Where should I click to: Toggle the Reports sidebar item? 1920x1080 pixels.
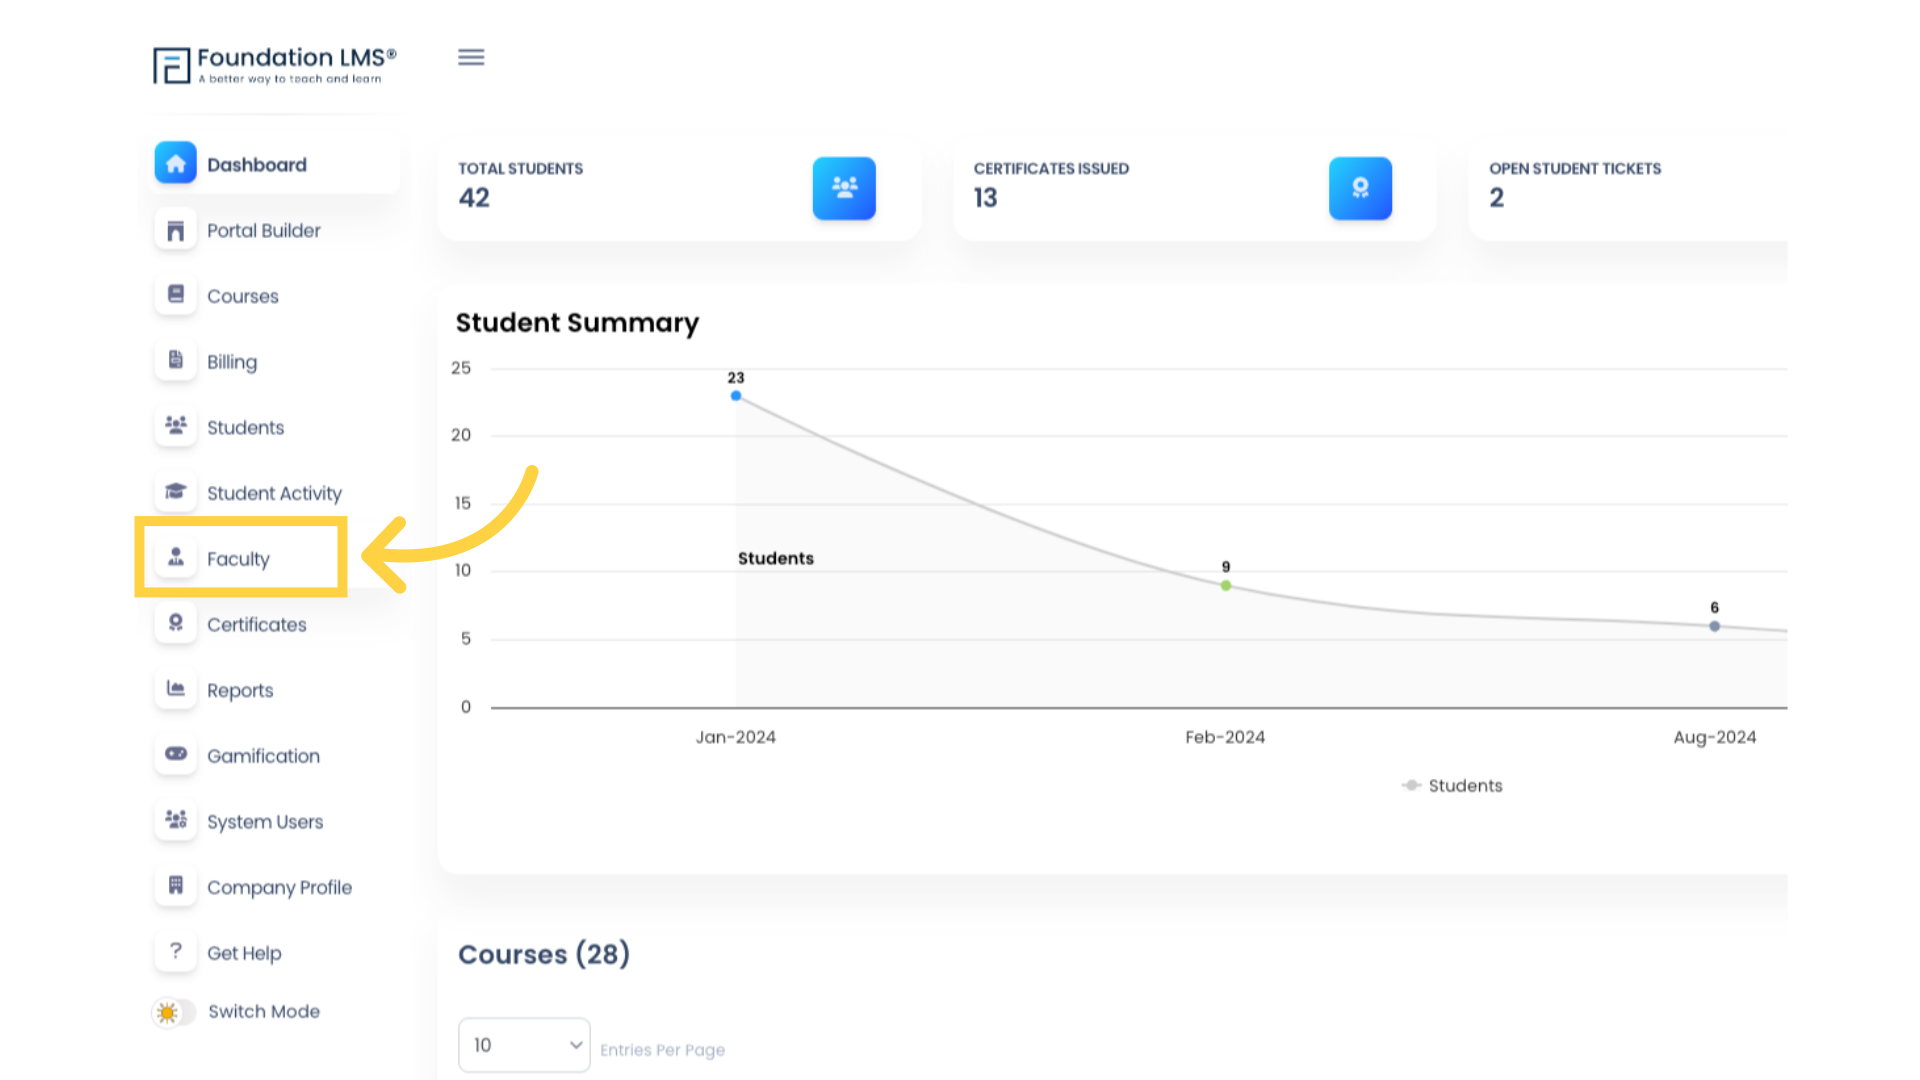(x=240, y=690)
